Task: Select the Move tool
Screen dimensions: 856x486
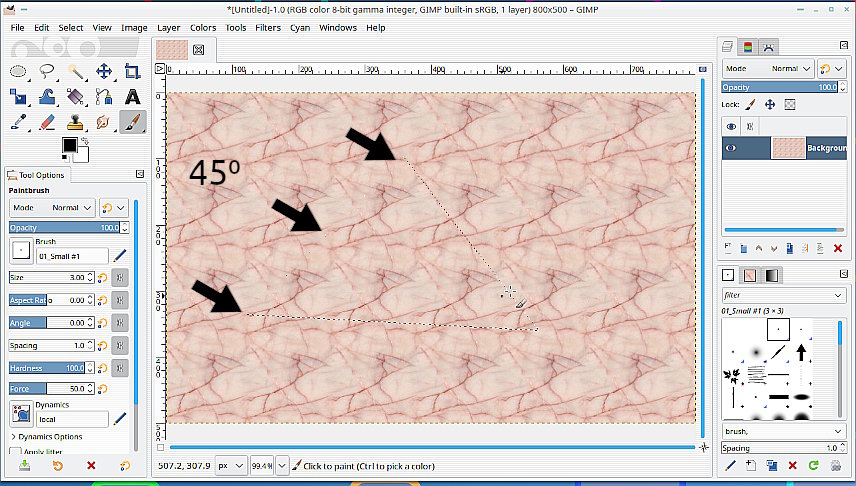Action: [104, 71]
